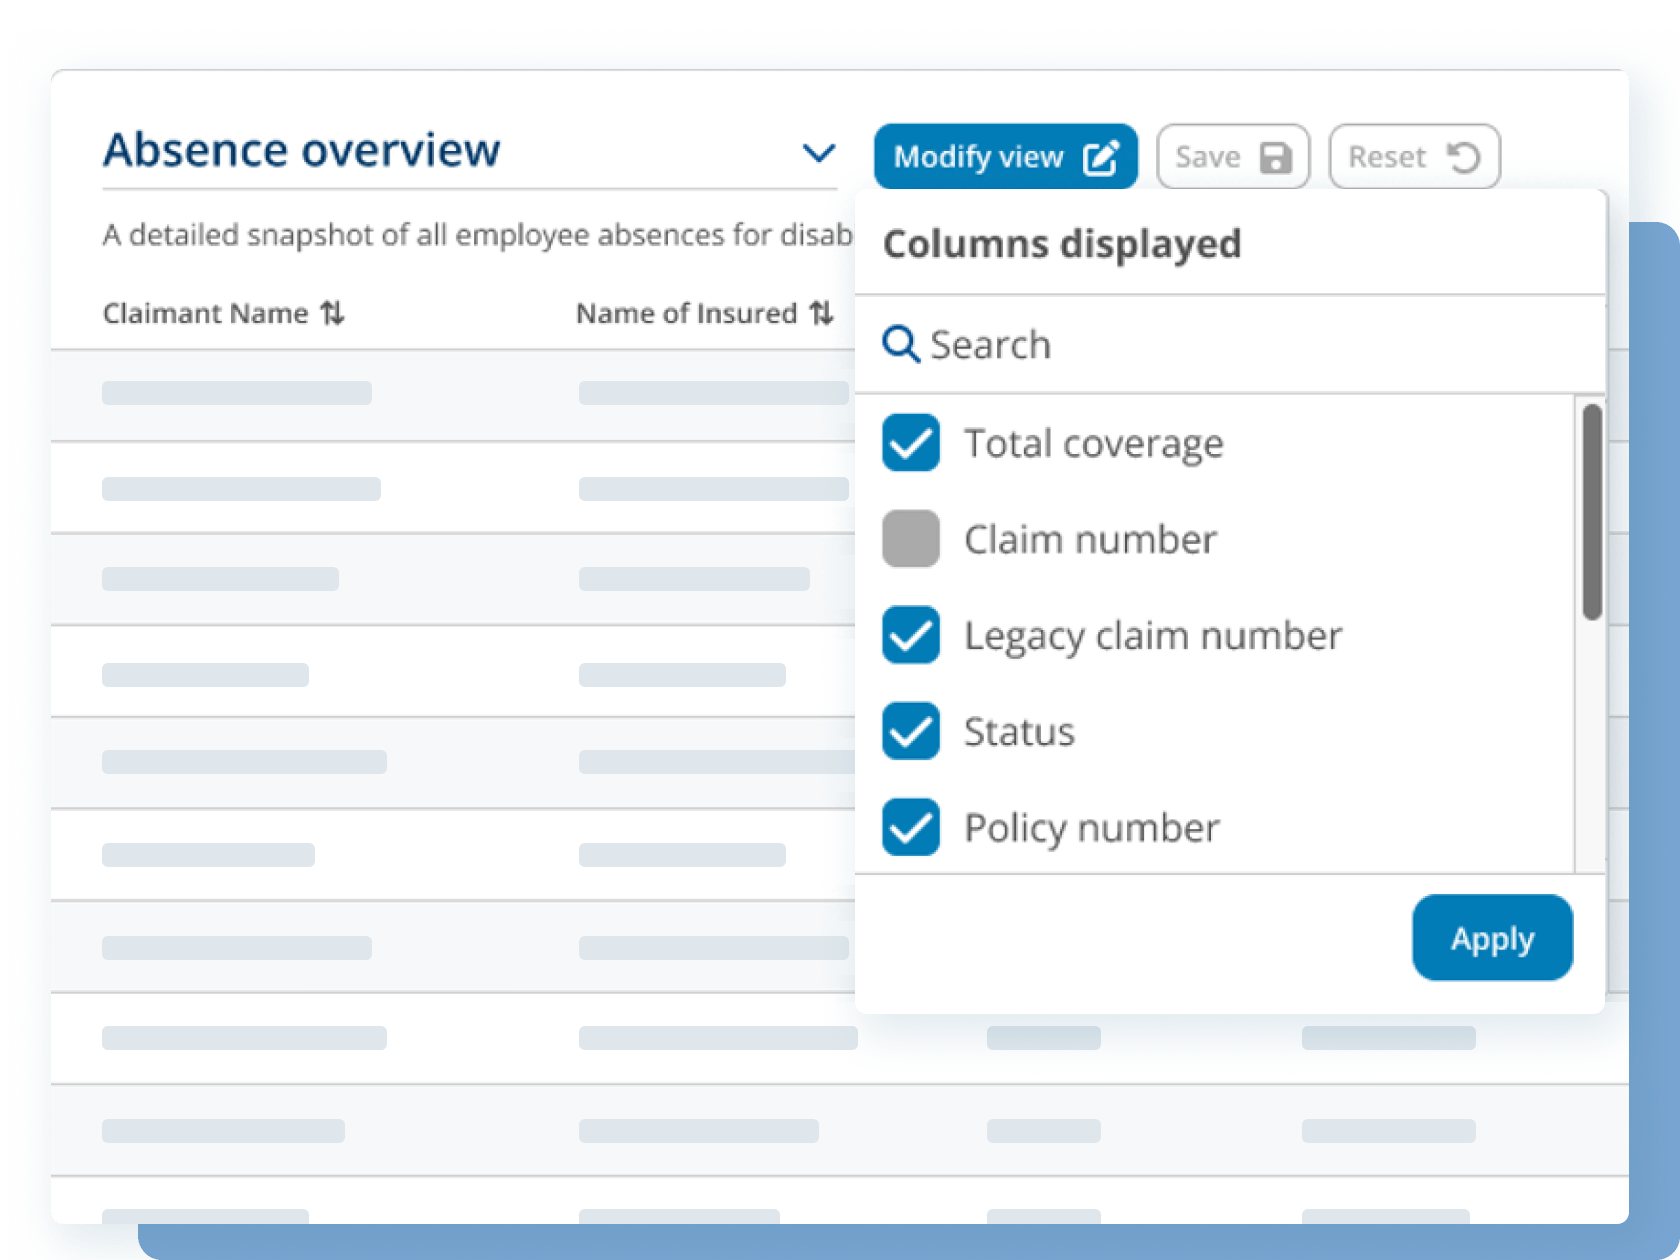Toggle off the Policy number column
The width and height of the screenshot is (1680, 1260).
(x=910, y=827)
